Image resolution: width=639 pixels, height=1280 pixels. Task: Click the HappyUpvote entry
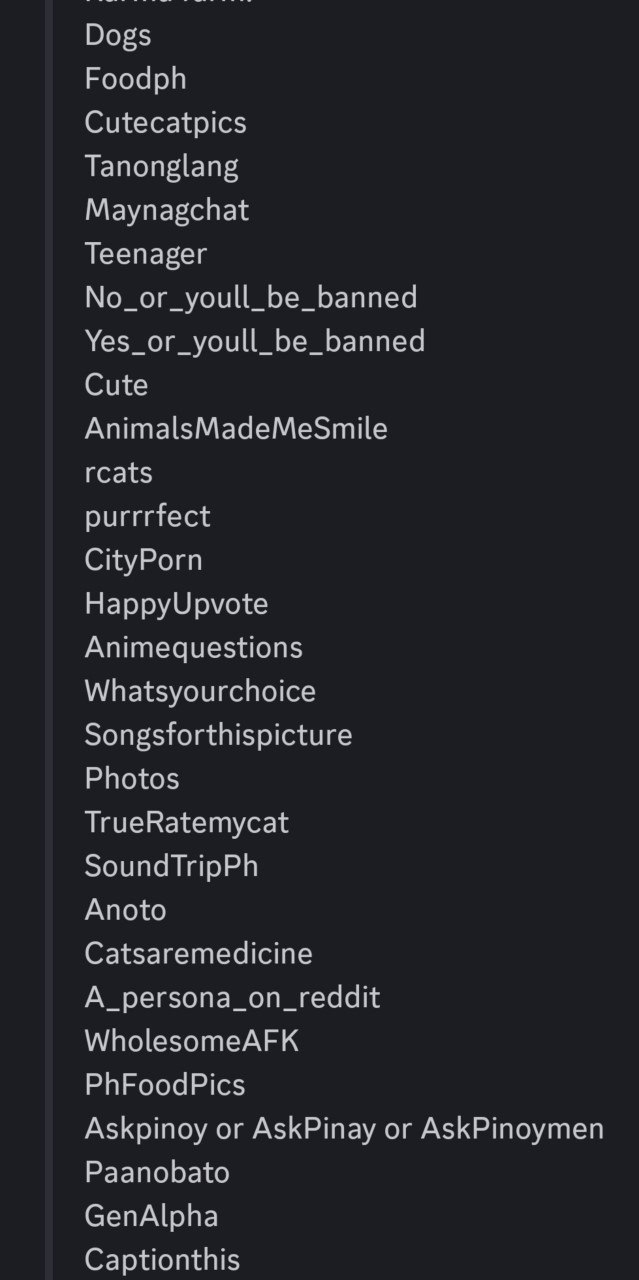tap(177, 604)
